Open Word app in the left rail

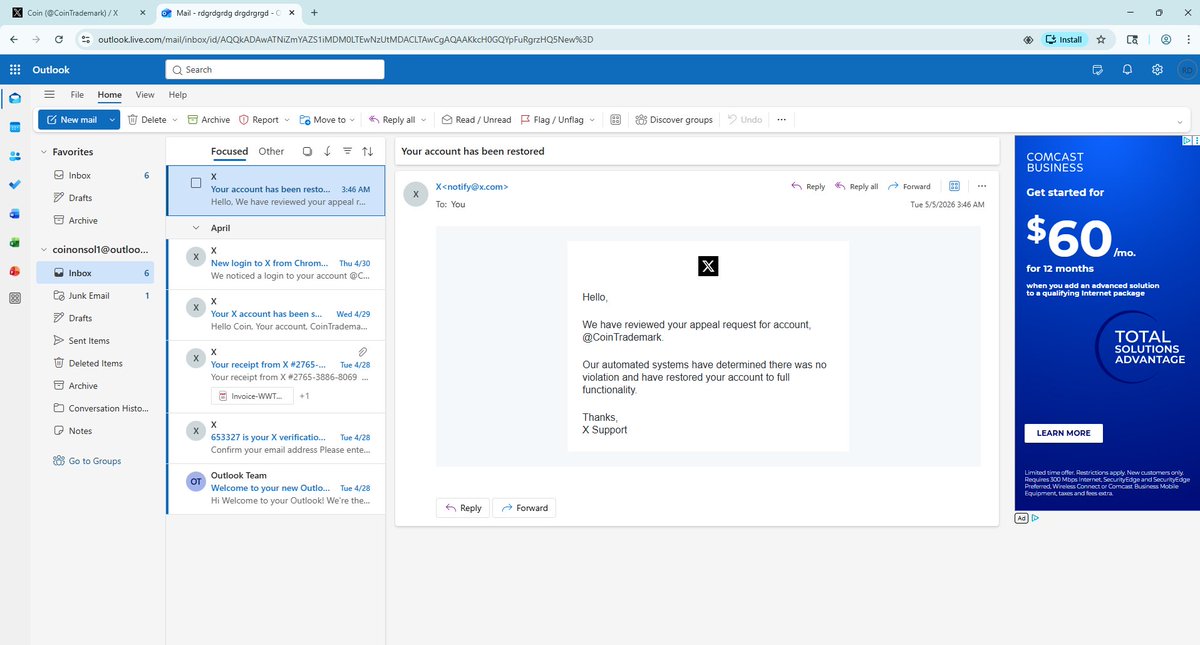click(x=15, y=214)
